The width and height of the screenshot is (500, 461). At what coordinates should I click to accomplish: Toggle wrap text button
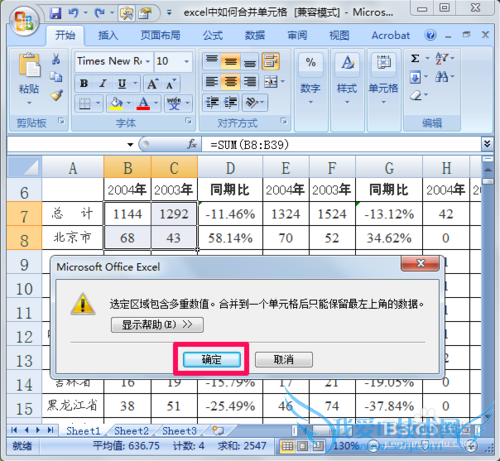[271, 61]
